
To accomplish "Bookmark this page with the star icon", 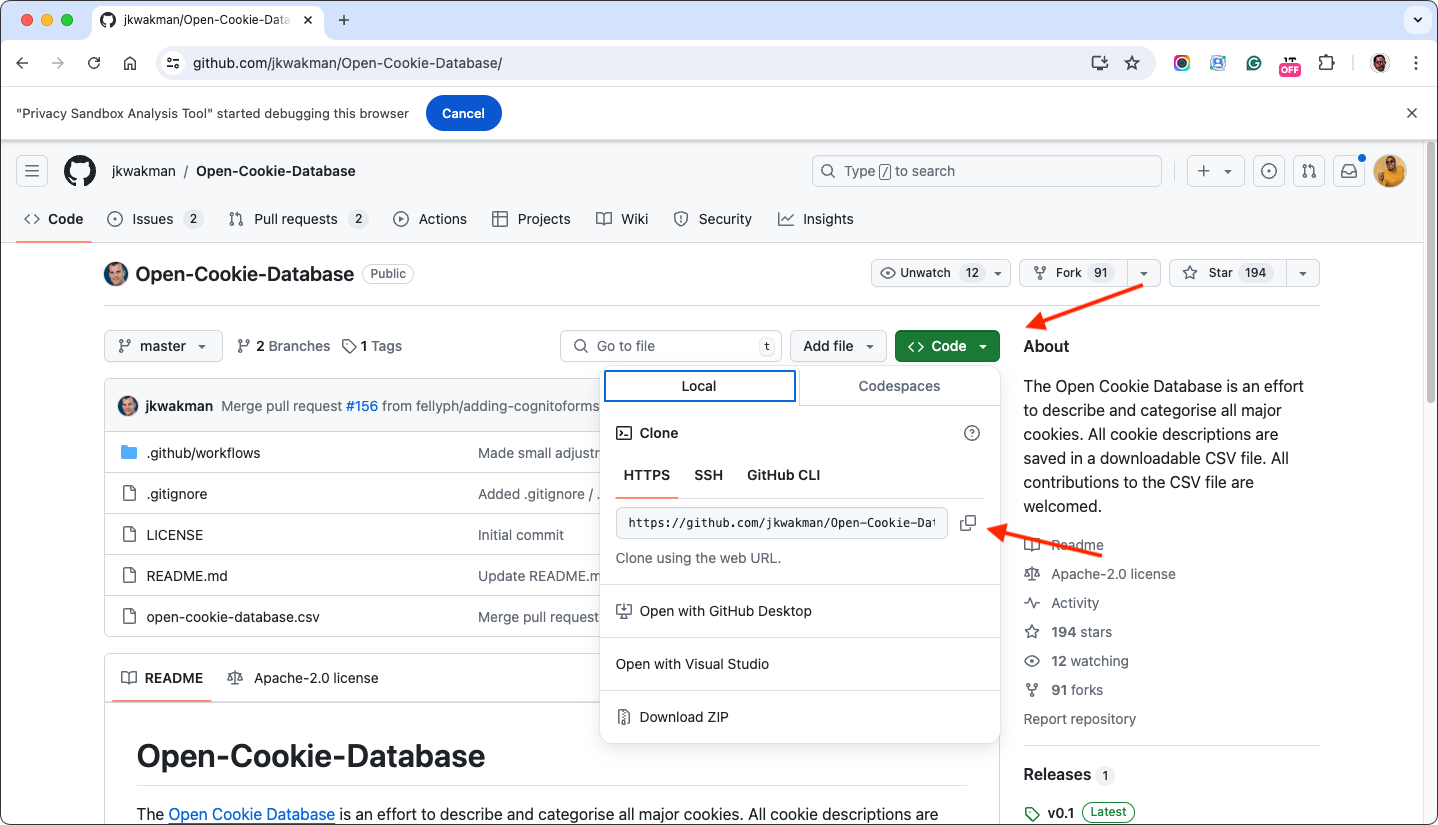I will [1132, 63].
